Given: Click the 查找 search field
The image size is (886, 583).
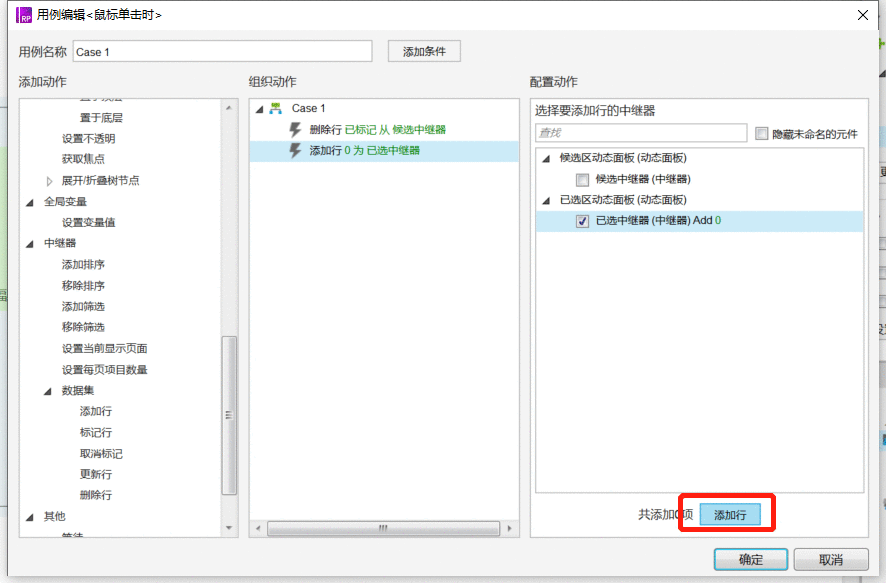Looking at the screenshot, I should click(x=641, y=133).
